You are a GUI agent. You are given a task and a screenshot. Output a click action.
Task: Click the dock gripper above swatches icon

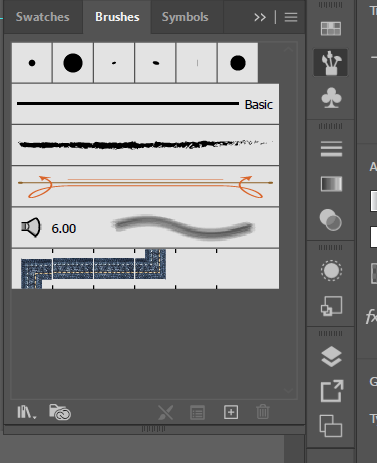pos(330,5)
